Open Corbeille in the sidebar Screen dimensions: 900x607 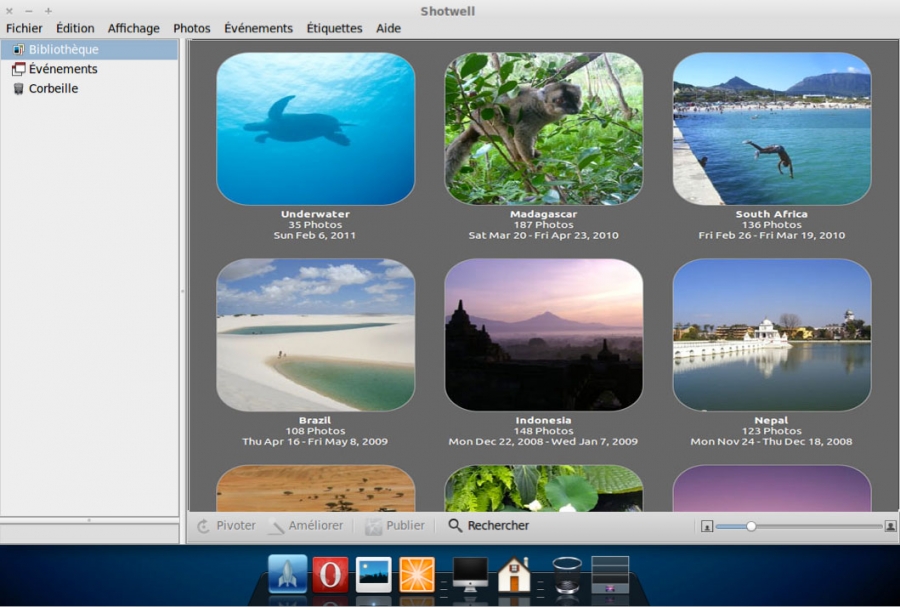53,89
